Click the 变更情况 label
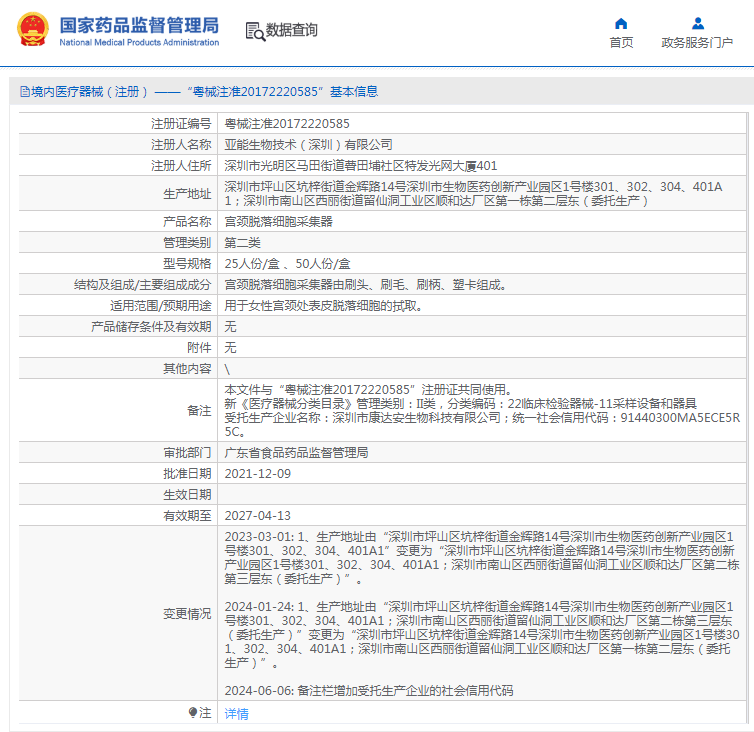 pyautogui.click(x=187, y=613)
